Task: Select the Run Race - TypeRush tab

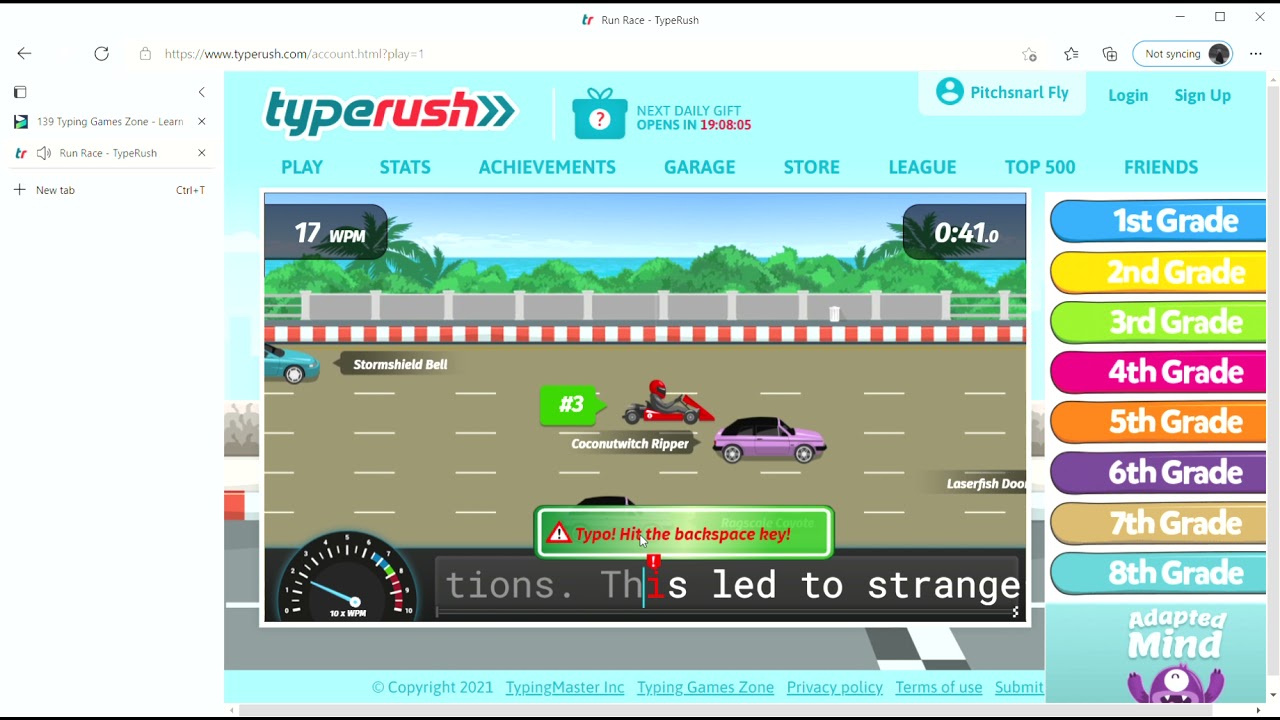Action: tap(108, 153)
